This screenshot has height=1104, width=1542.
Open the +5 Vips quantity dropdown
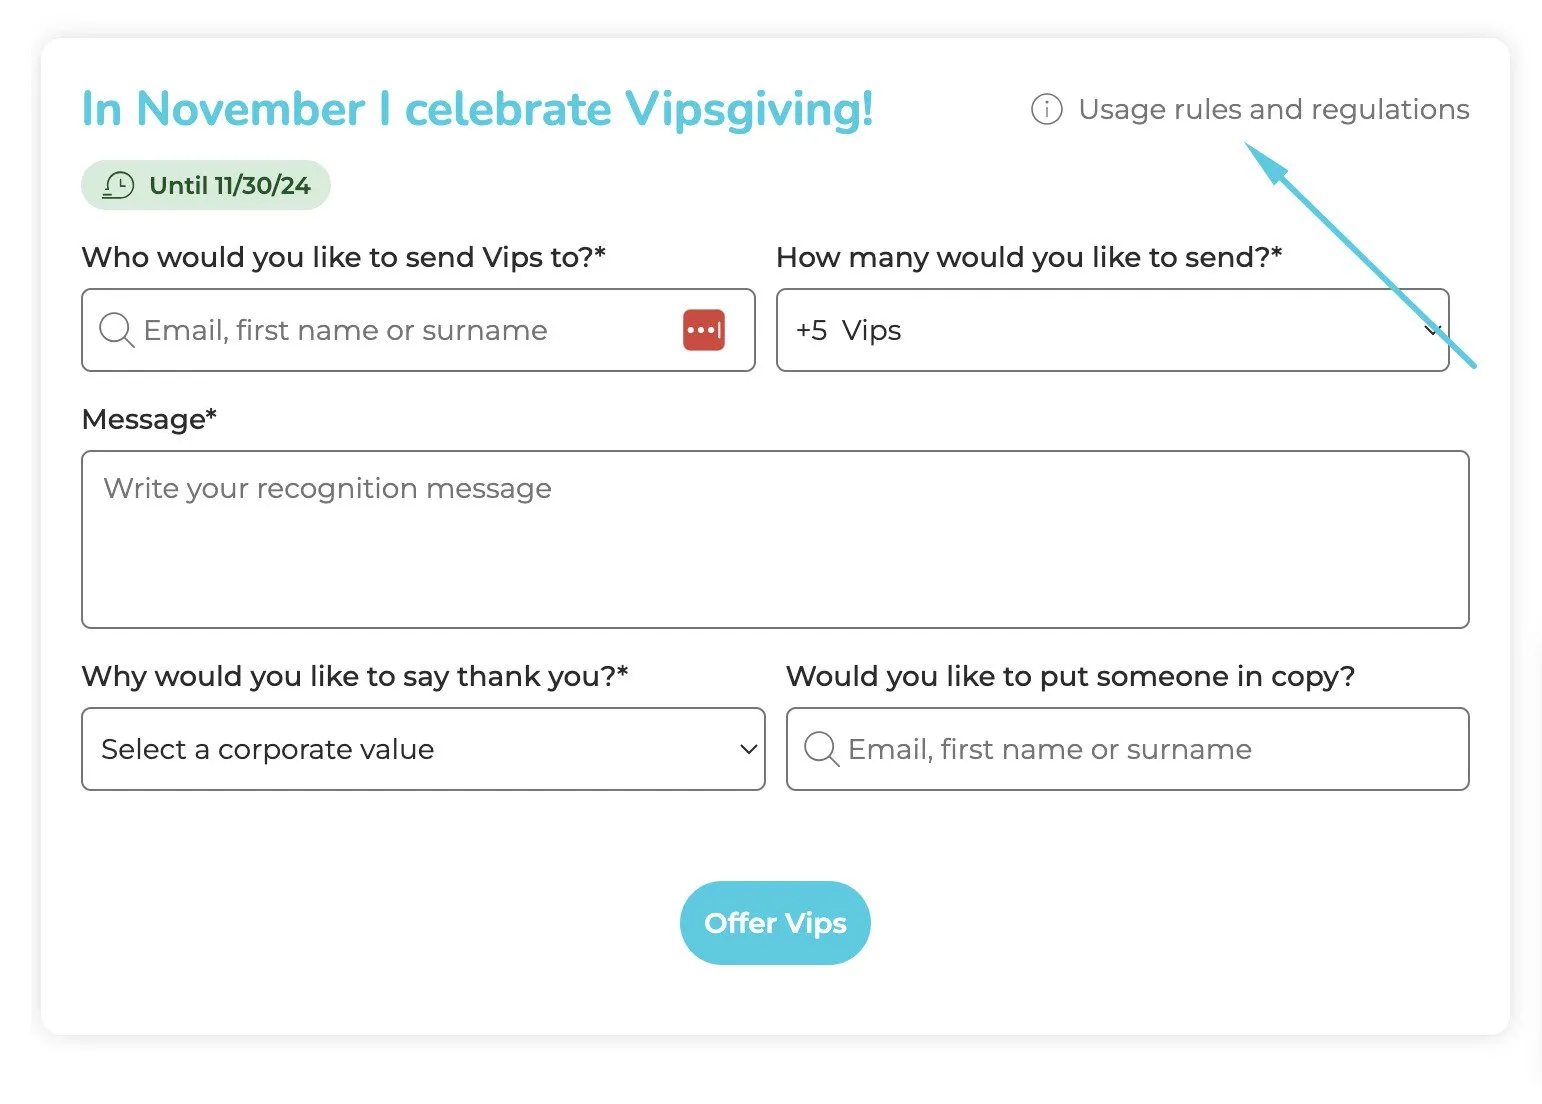coord(1100,330)
